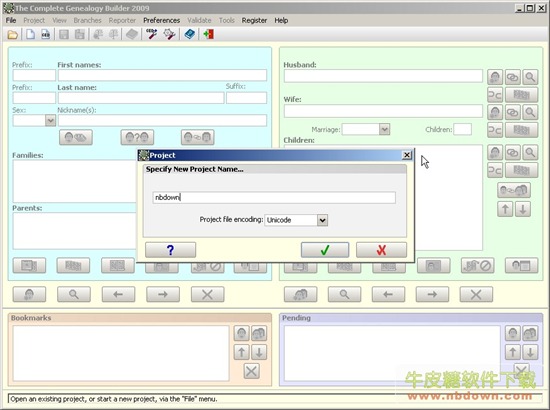This screenshot has width=550, height=410.
Task: Click the Husband name field
Action: coord(383,76)
